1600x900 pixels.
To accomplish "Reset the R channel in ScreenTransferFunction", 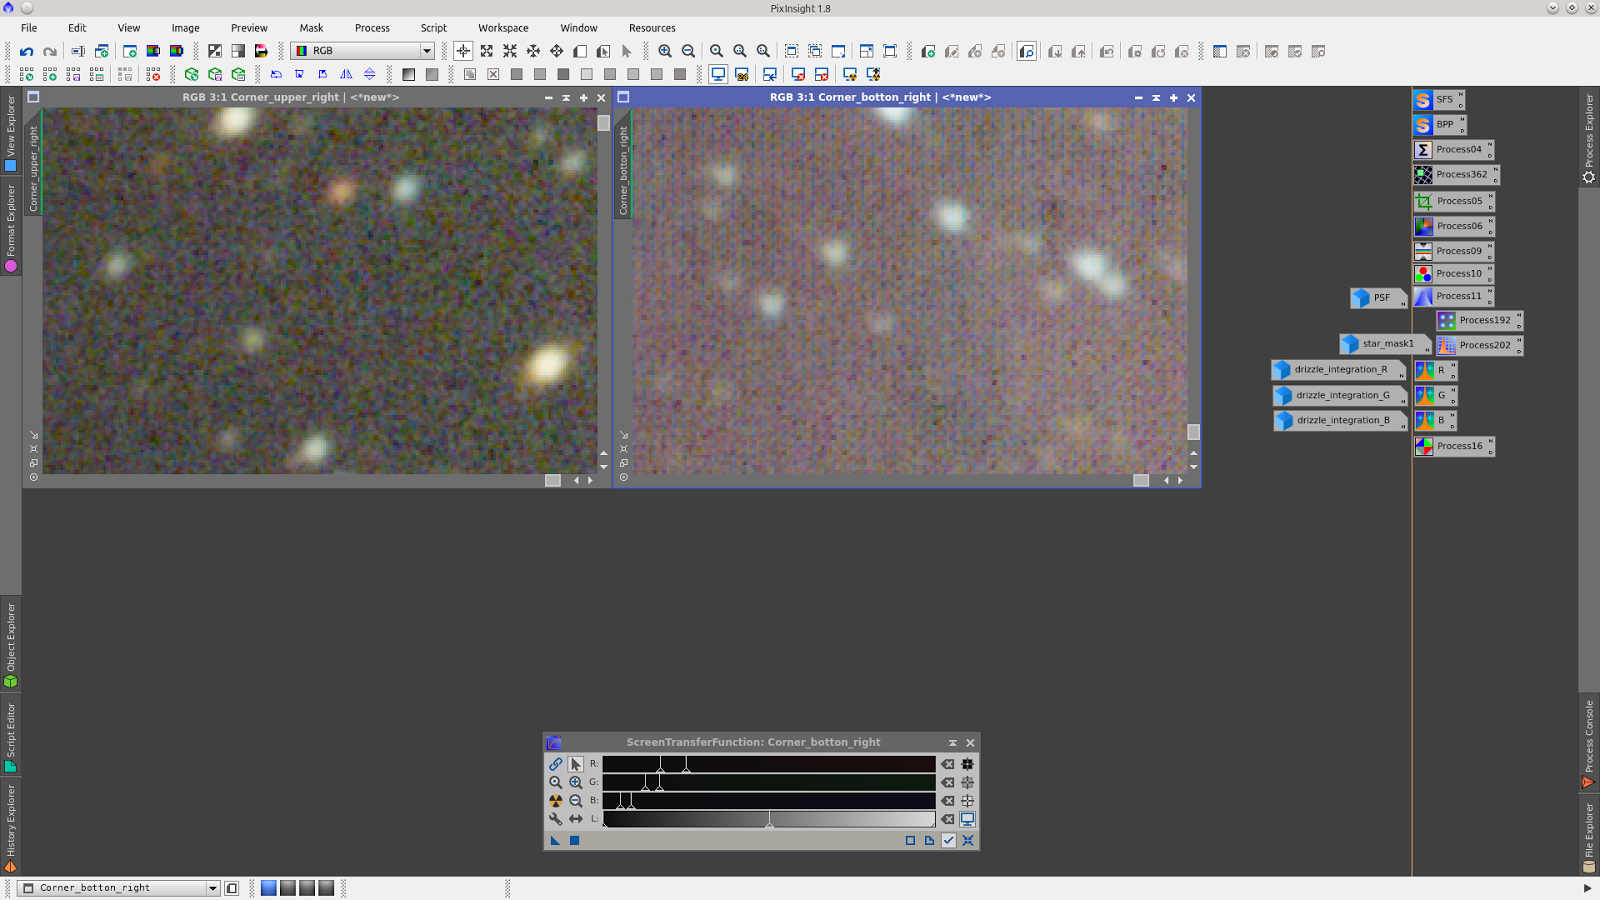I will [948, 765].
